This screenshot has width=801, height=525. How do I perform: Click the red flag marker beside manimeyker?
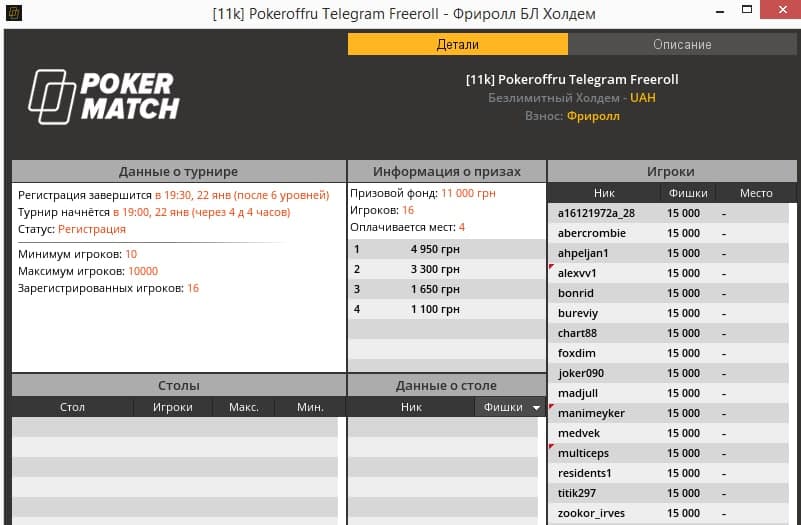tap(551, 406)
